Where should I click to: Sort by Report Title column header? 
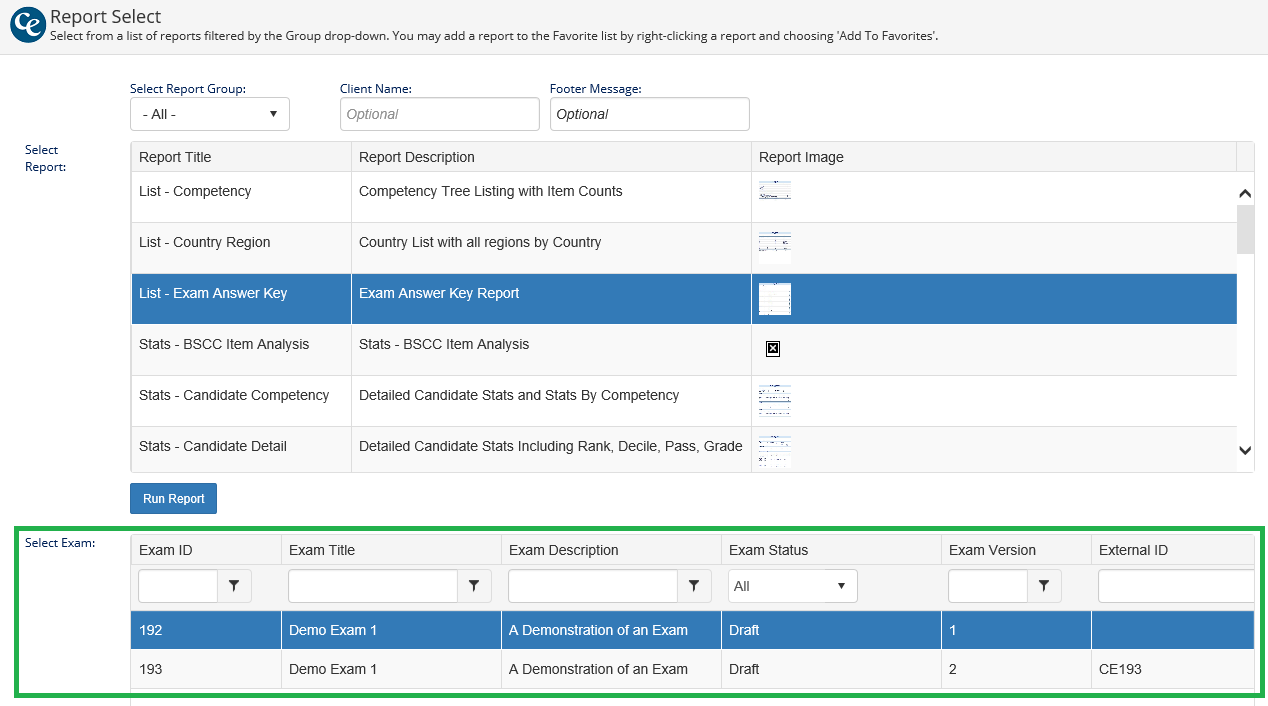tap(175, 157)
